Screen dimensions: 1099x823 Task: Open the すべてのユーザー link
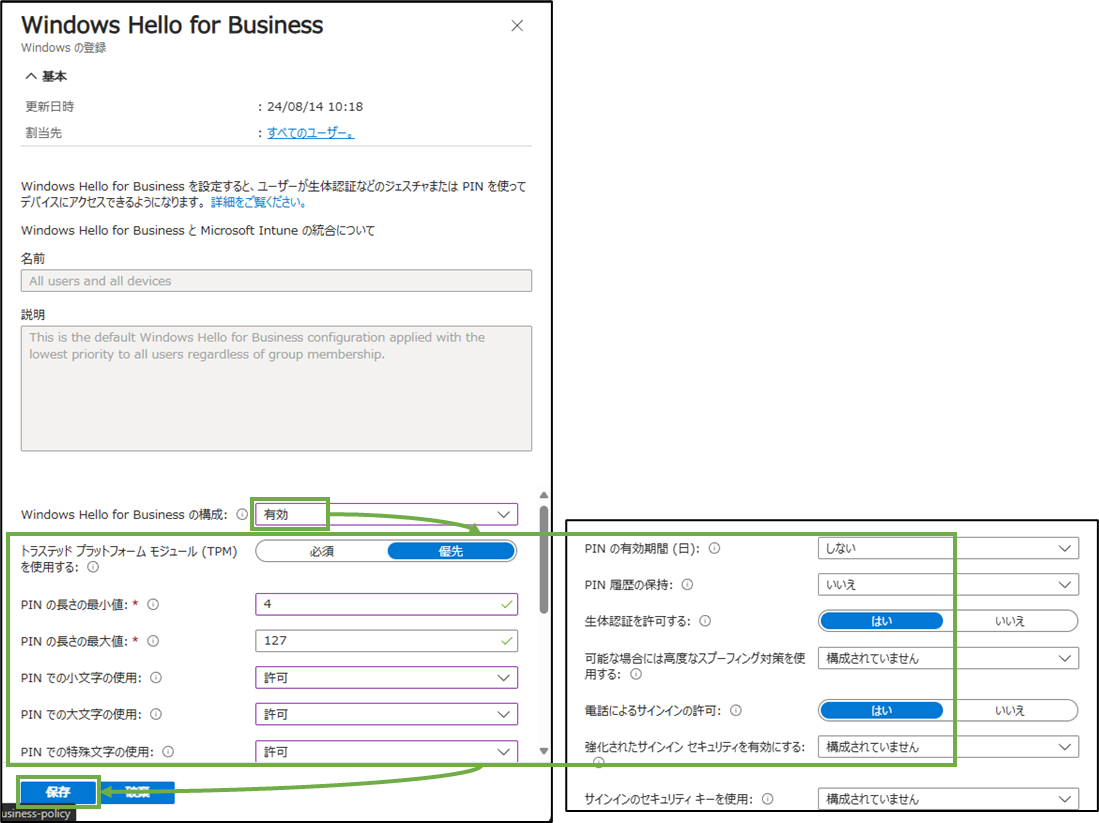tap(310, 132)
